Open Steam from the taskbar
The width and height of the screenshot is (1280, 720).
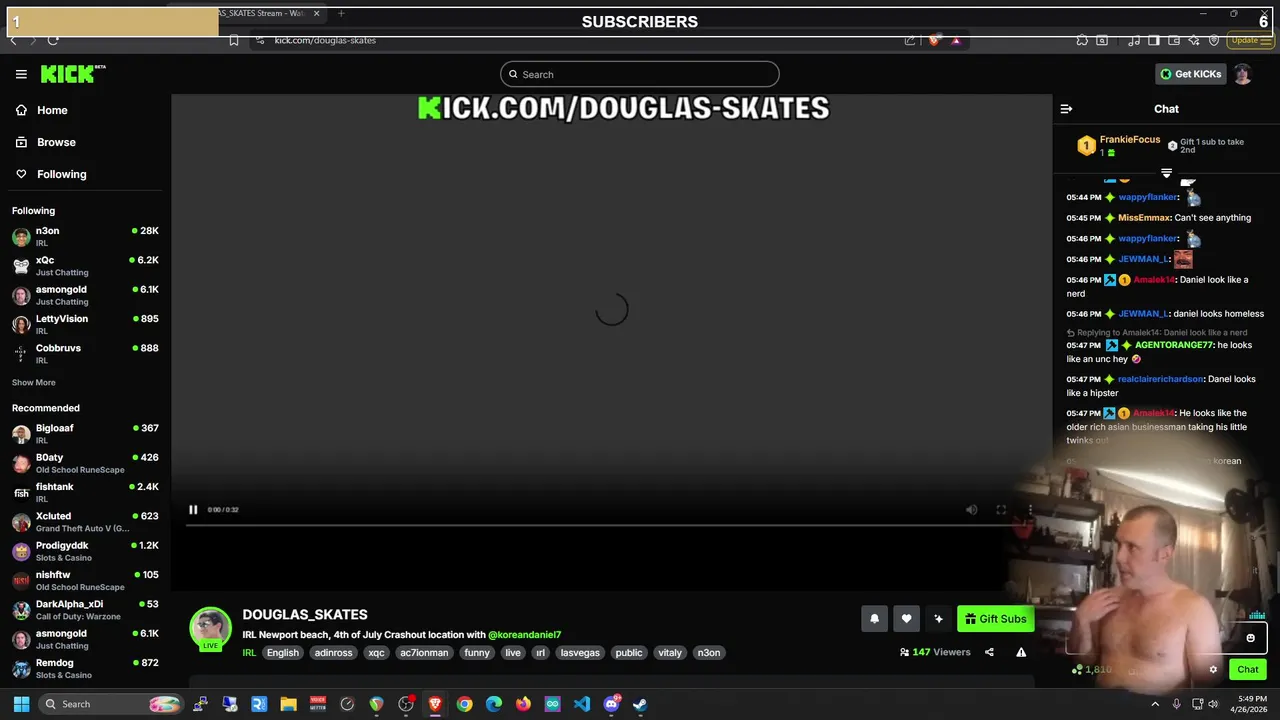pyautogui.click(x=640, y=704)
